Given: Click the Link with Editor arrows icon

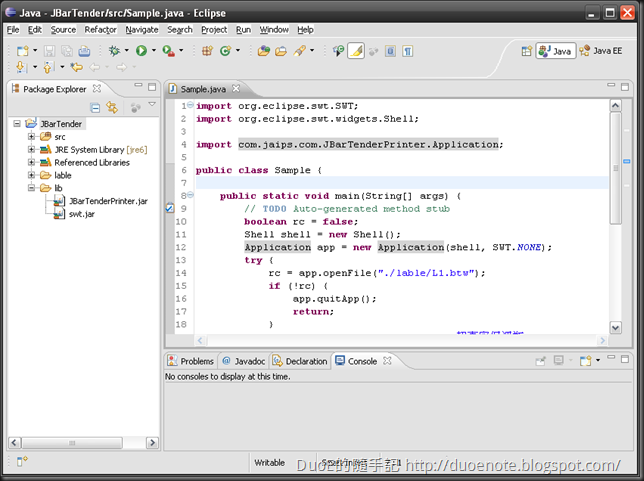Looking at the screenshot, I should click(x=113, y=107).
